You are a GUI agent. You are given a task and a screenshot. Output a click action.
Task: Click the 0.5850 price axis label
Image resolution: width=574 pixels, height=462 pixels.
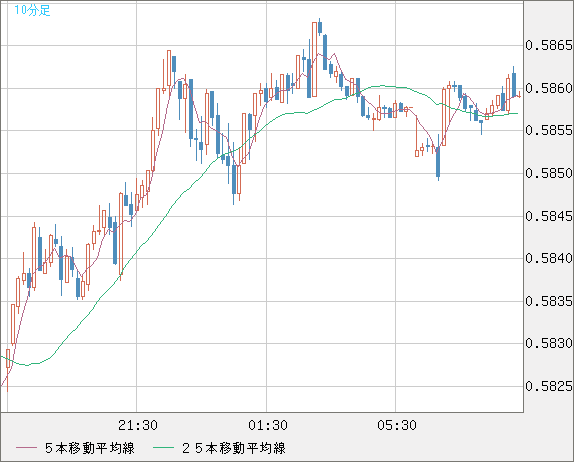549,173
